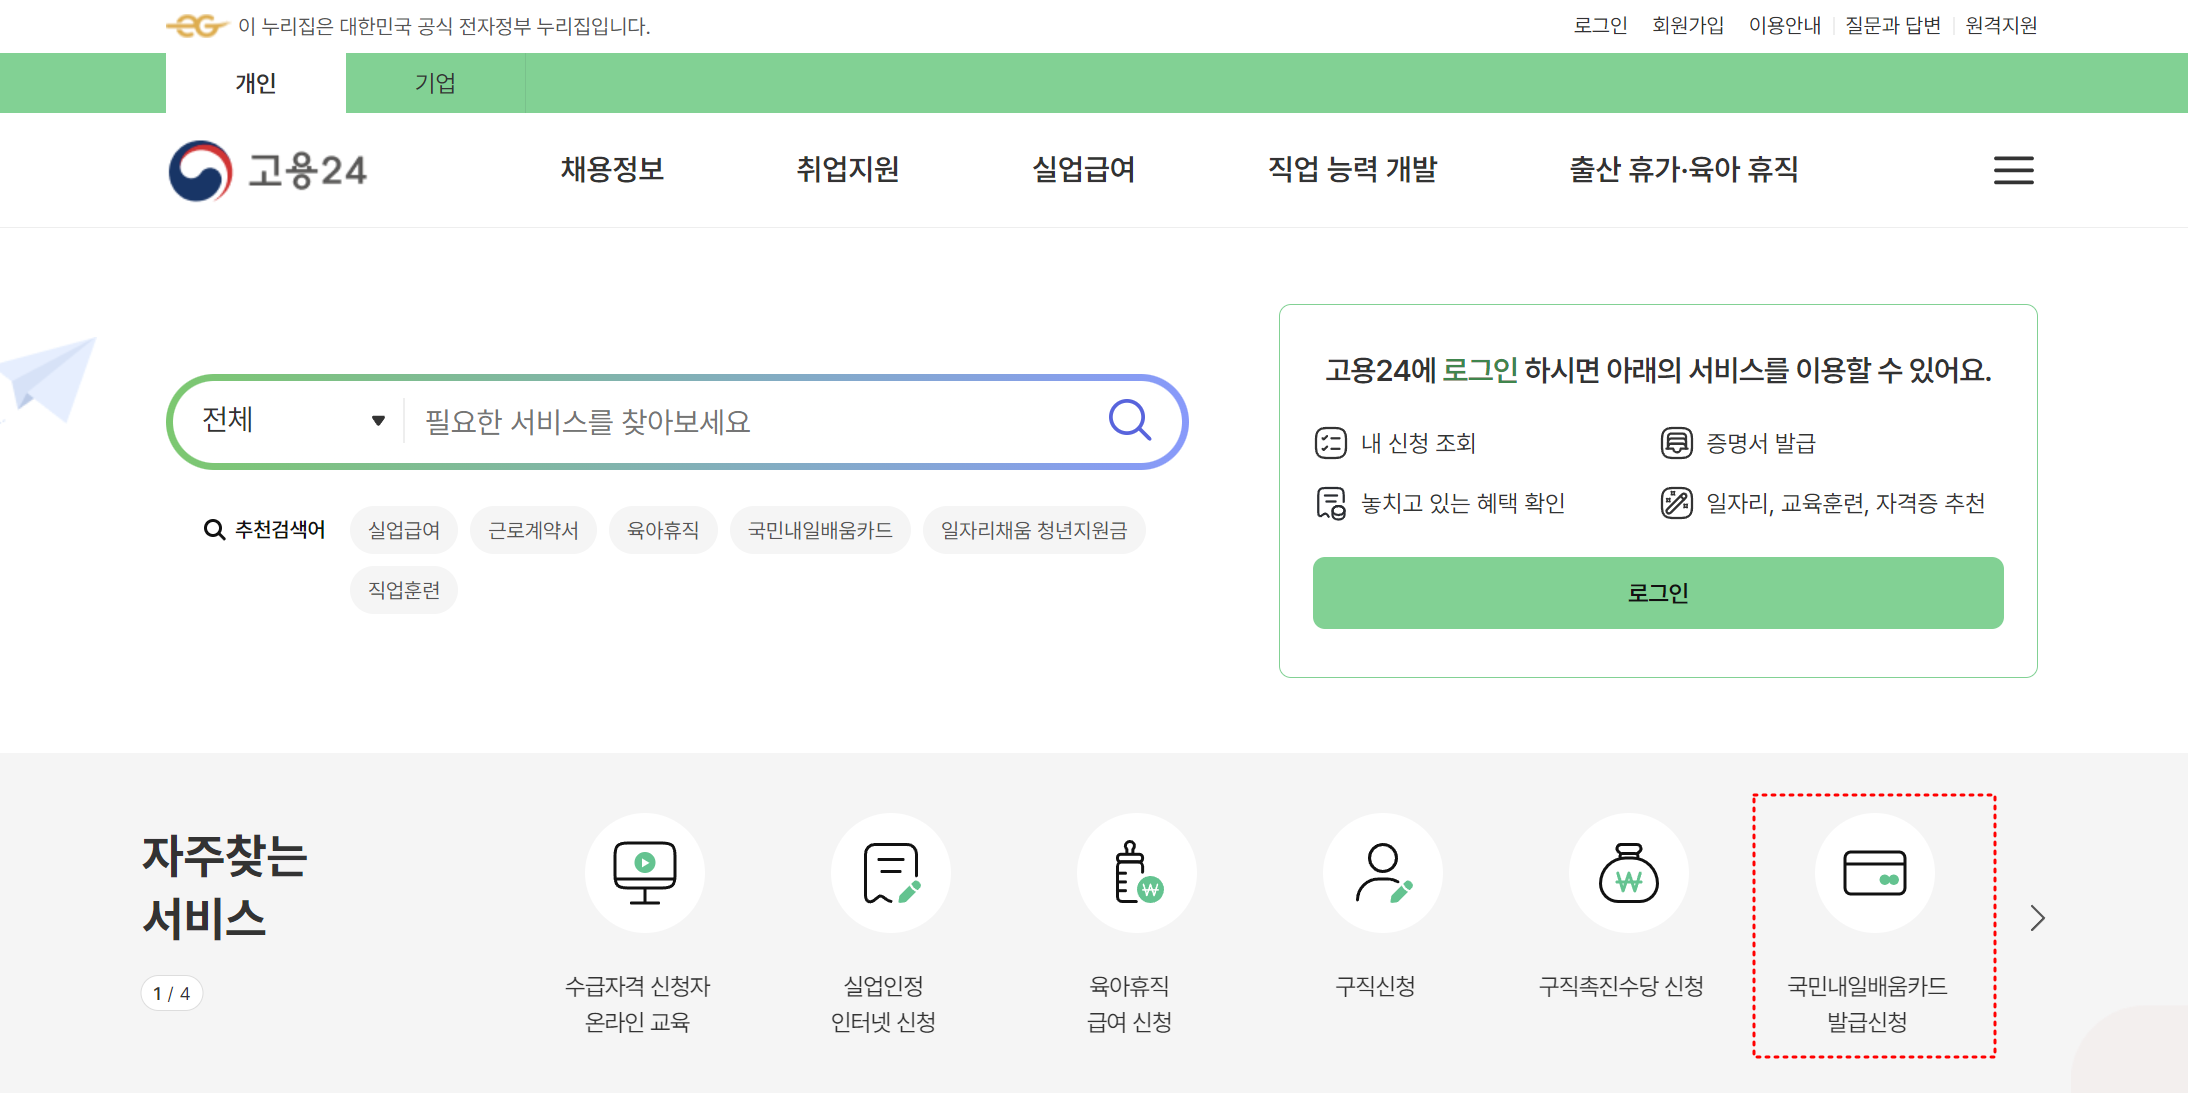This screenshot has width=2188, height=1093.
Task: Click the 회원가입 link at the top
Action: pos(1687,25)
